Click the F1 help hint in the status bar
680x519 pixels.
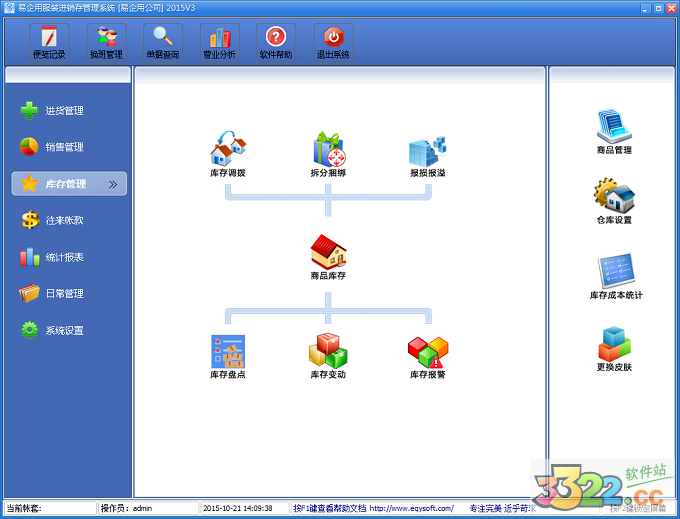[330, 508]
